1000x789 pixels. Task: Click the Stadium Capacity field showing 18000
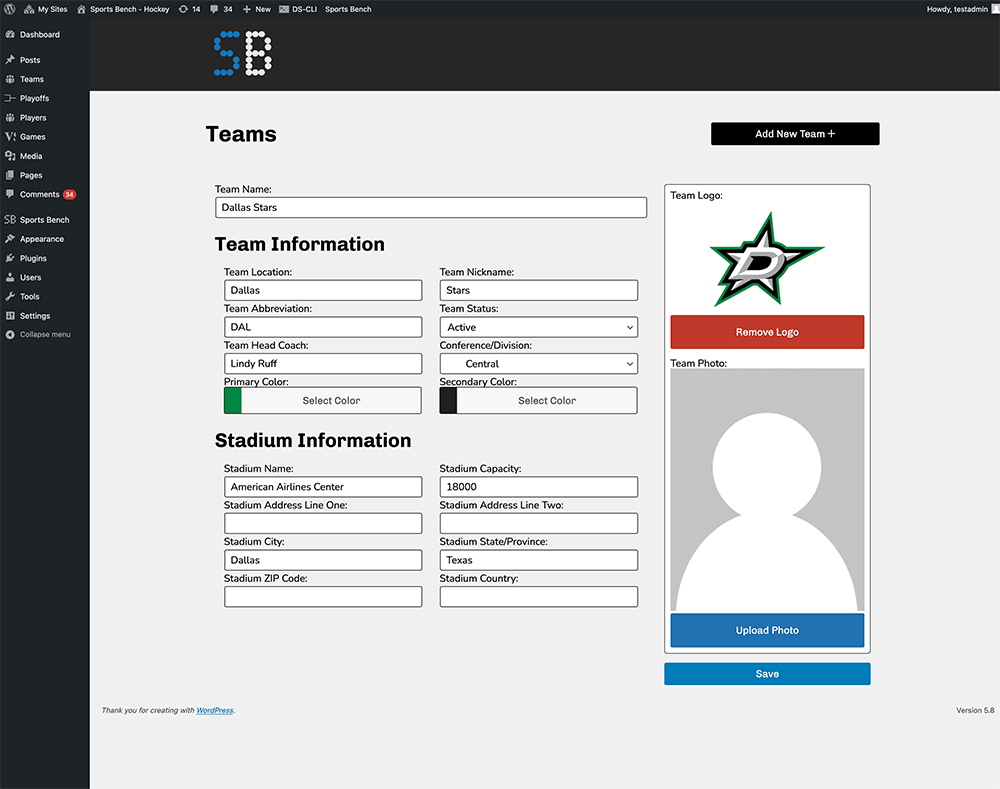tap(538, 487)
